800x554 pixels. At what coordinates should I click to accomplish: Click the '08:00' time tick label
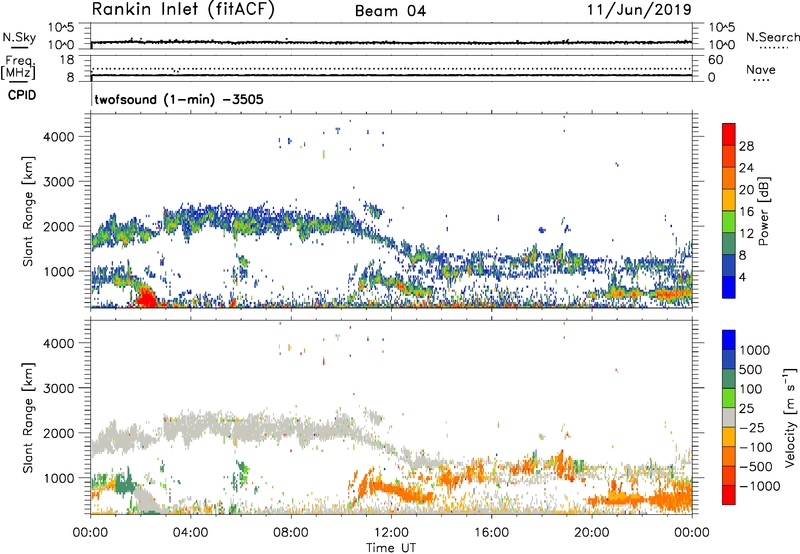tap(291, 533)
